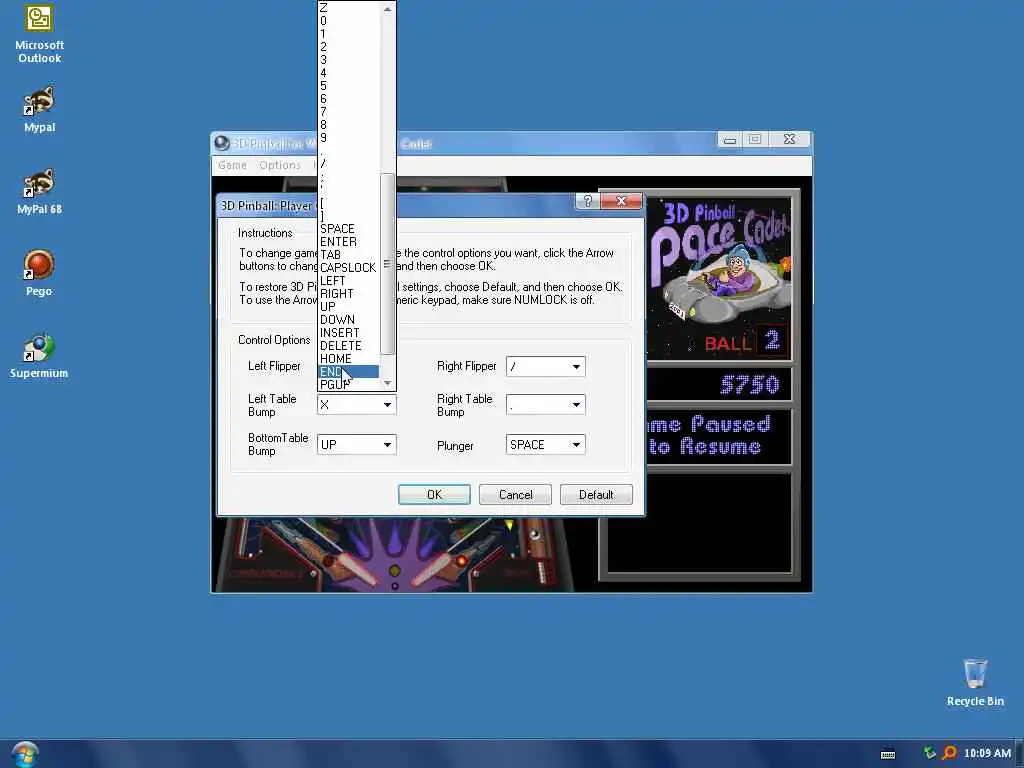
Task: Open the Options menu in 3D Pinball
Action: click(x=280, y=165)
